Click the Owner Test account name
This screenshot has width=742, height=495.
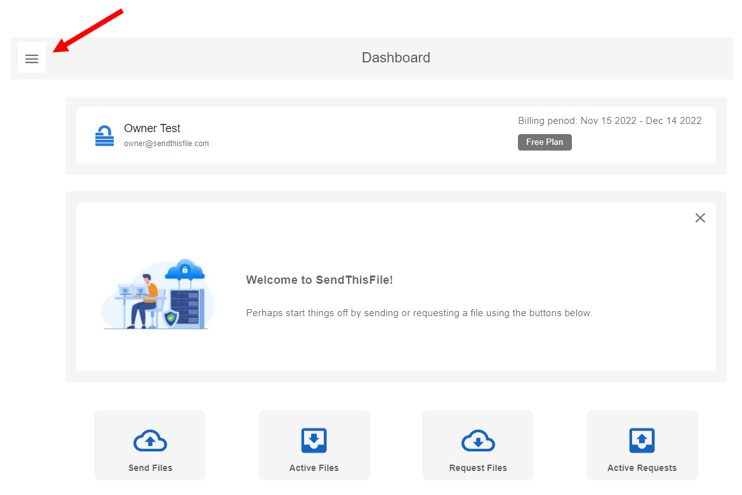tap(152, 128)
